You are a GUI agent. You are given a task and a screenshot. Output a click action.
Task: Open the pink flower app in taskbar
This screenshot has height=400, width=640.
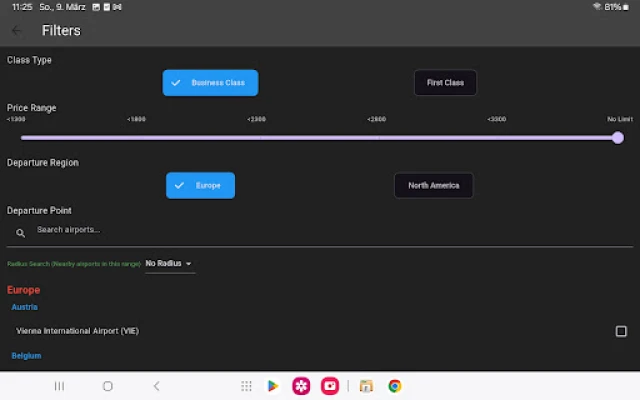tap(301, 386)
